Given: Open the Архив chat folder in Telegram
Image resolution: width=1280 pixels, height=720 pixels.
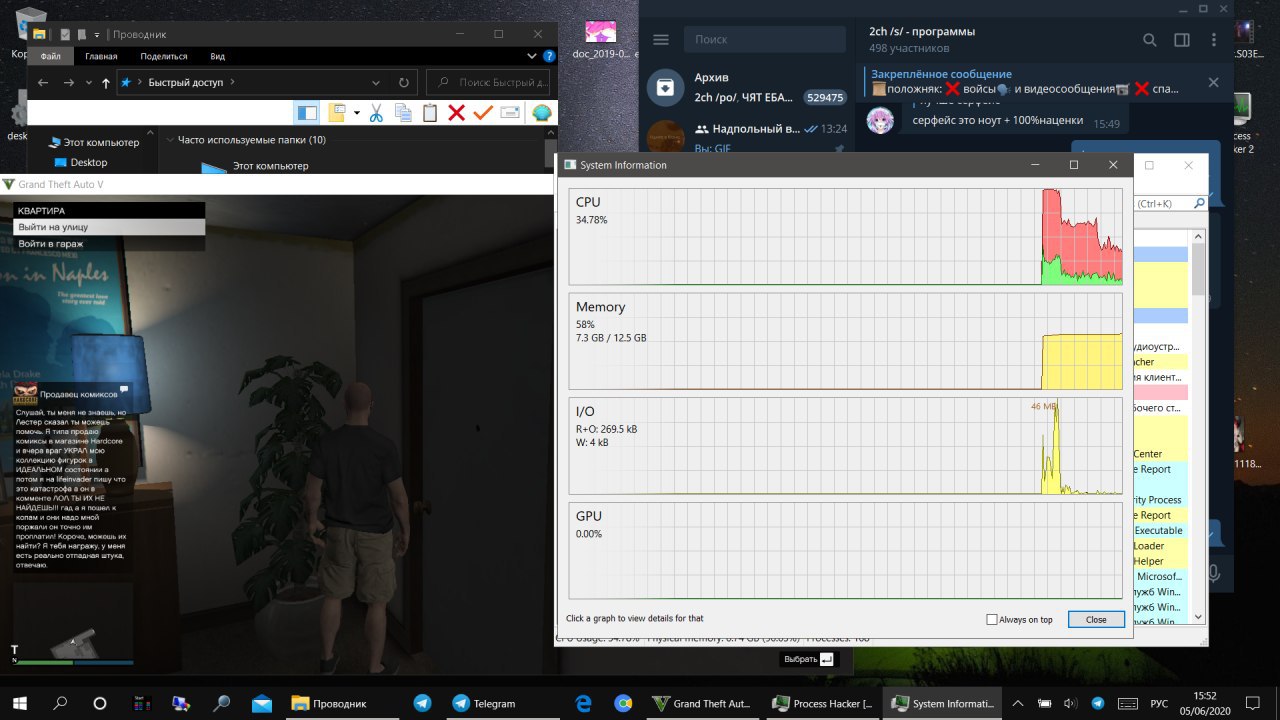Looking at the screenshot, I should click(748, 87).
